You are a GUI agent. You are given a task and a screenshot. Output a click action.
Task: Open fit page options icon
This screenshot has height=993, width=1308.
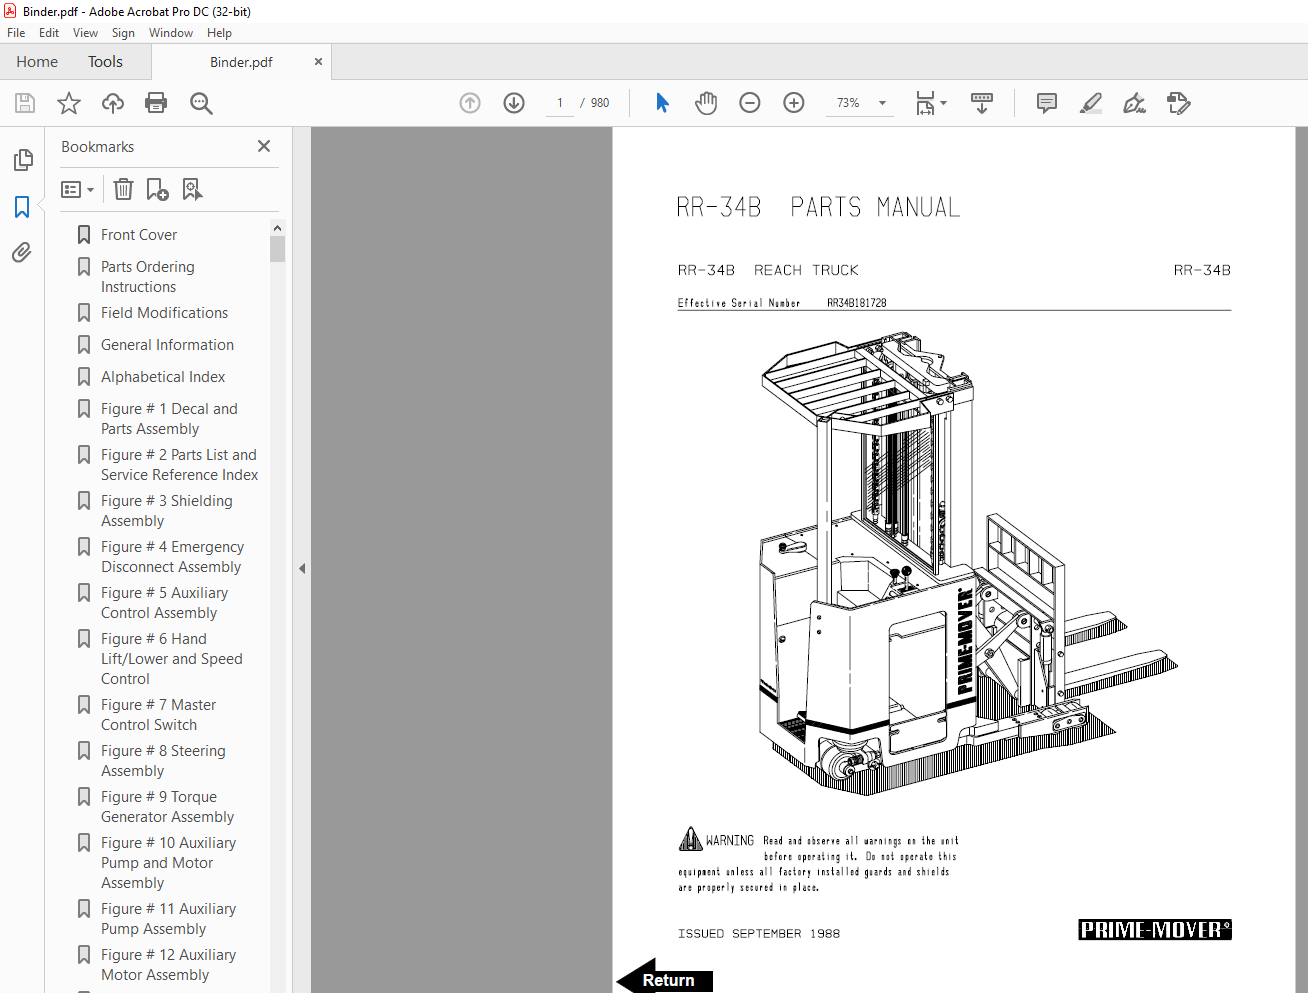pyautogui.click(x=931, y=103)
